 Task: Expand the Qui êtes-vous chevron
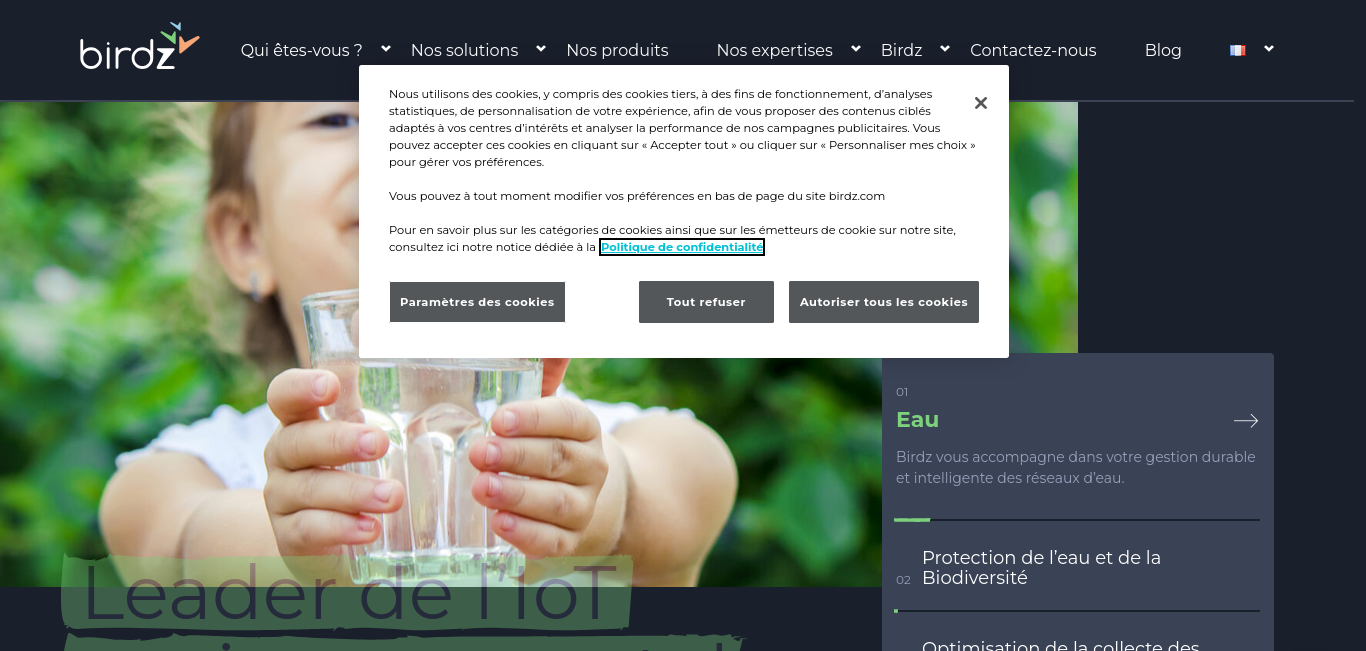point(386,48)
